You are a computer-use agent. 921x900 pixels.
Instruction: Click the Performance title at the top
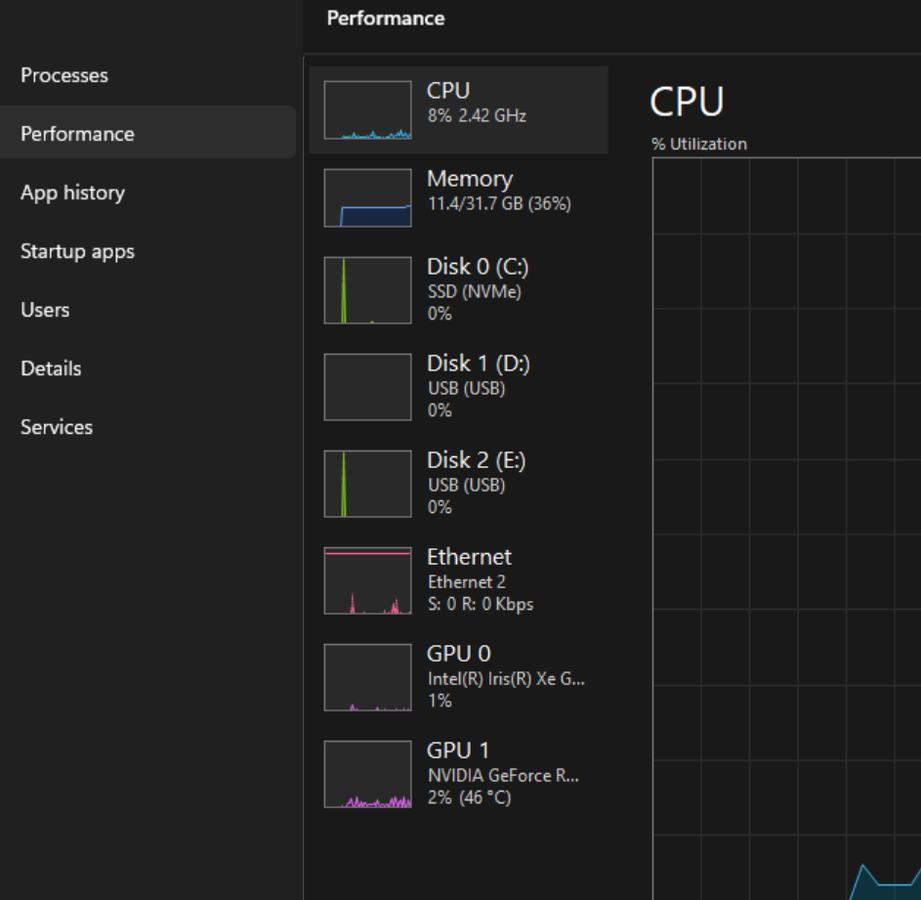point(385,18)
